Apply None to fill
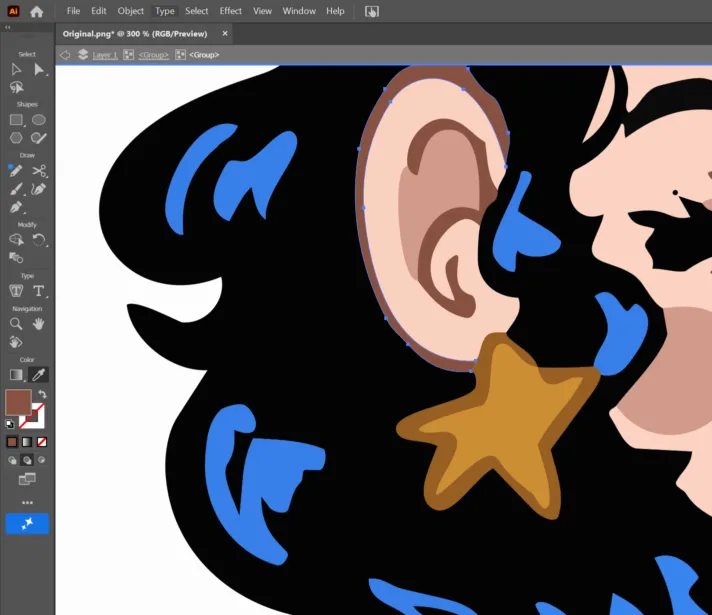This screenshot has height=615, width=712. pos(42,442)
